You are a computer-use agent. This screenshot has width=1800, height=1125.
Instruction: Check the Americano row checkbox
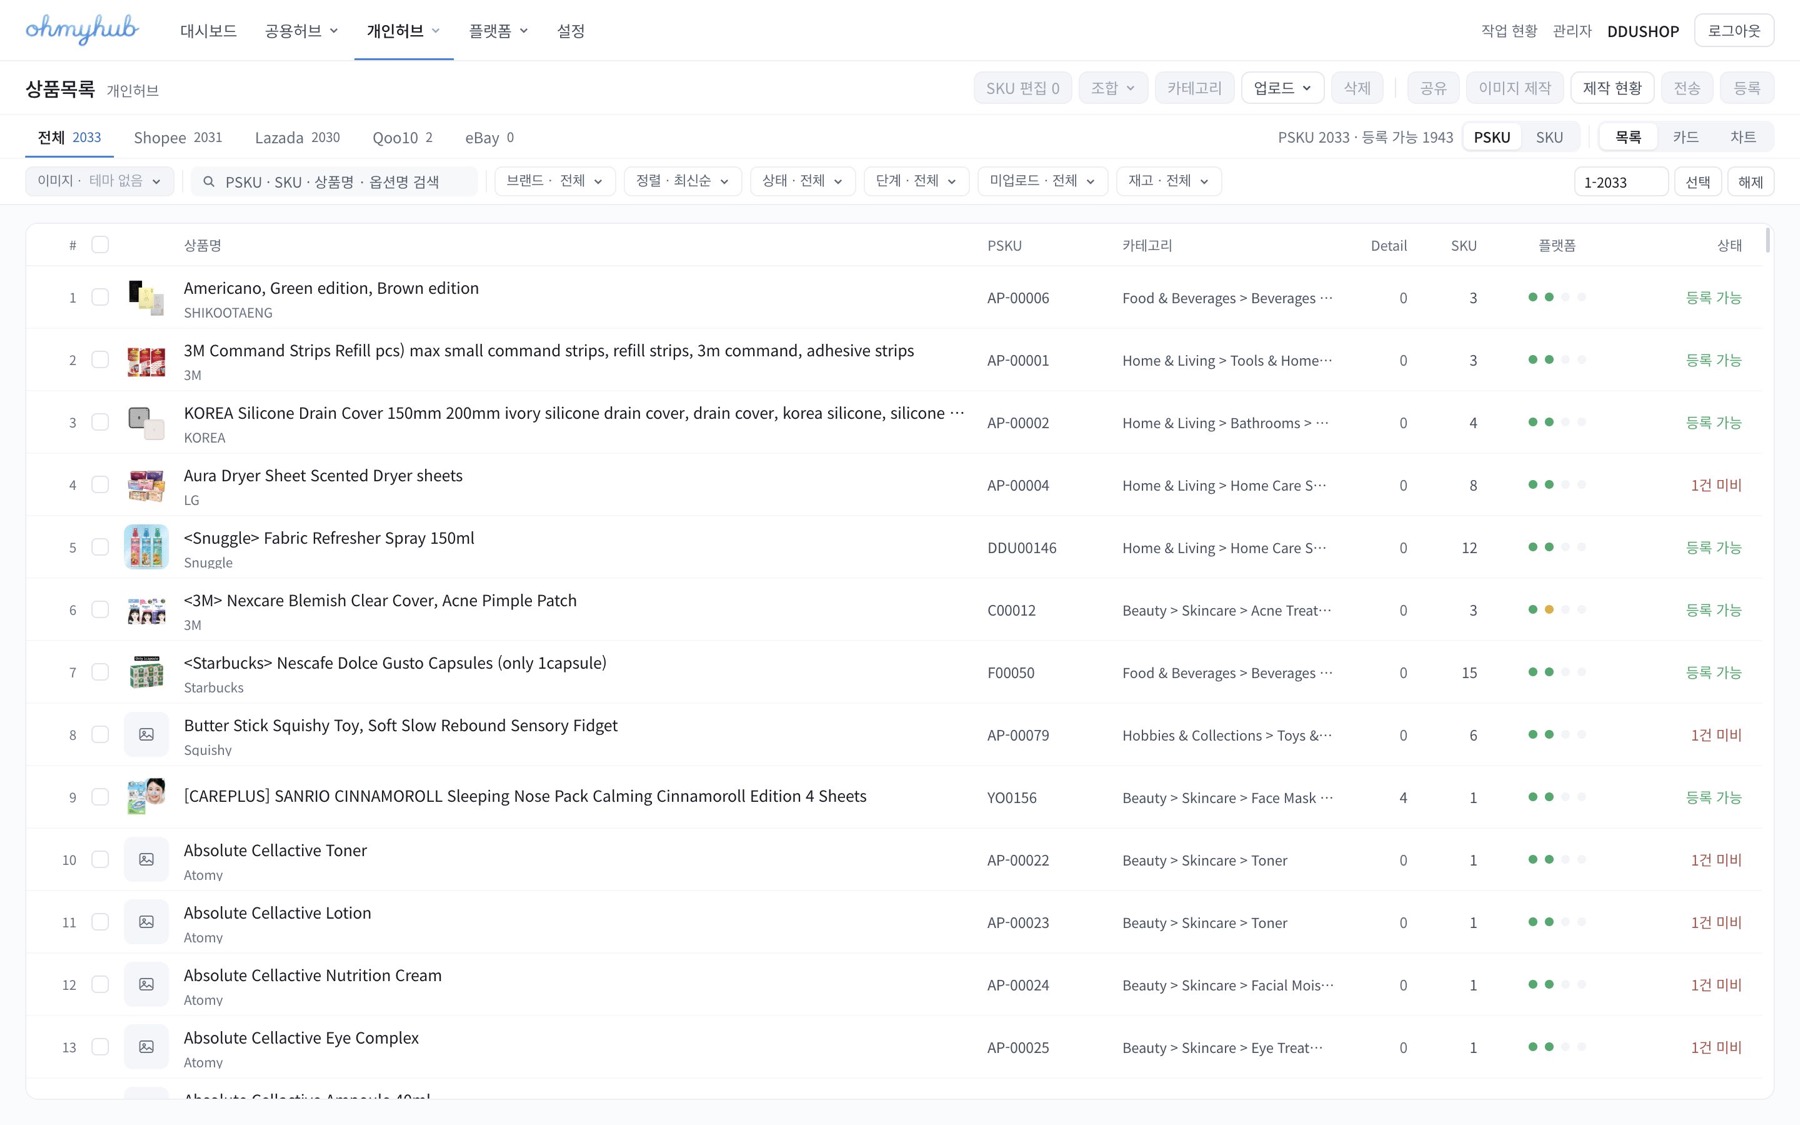coord(100,297)
